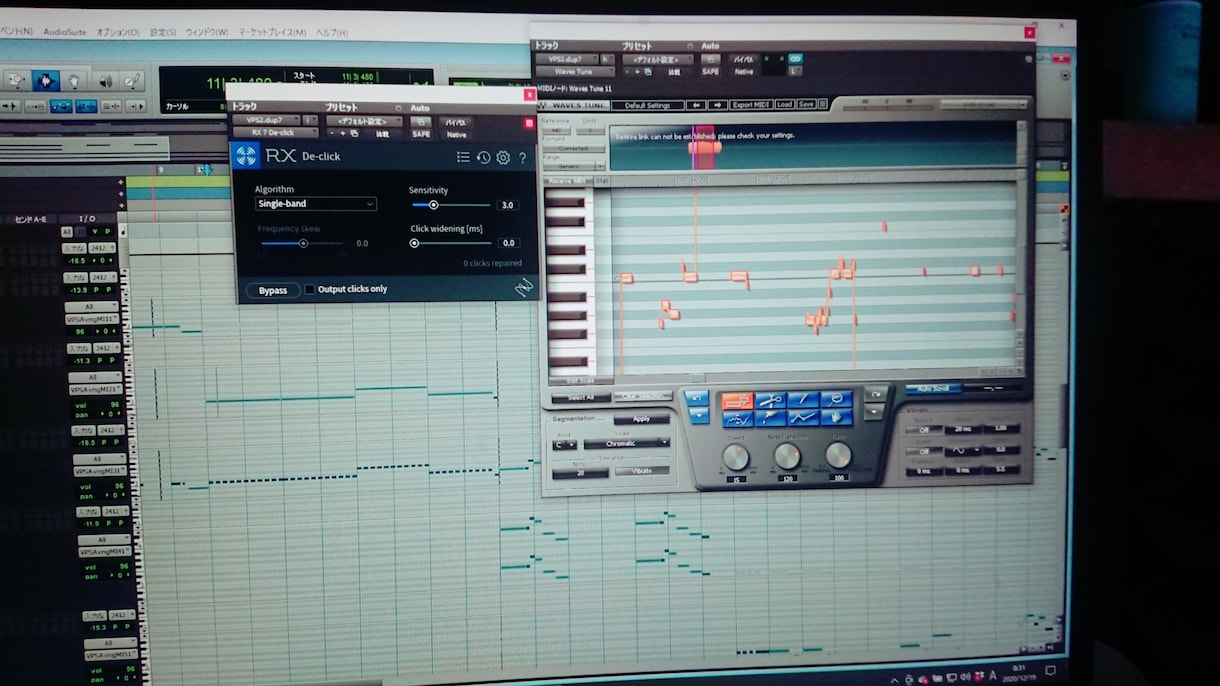1220x686 pixels.
Task: Select the note tool in Waves Tune
Action: pos(738,400)
